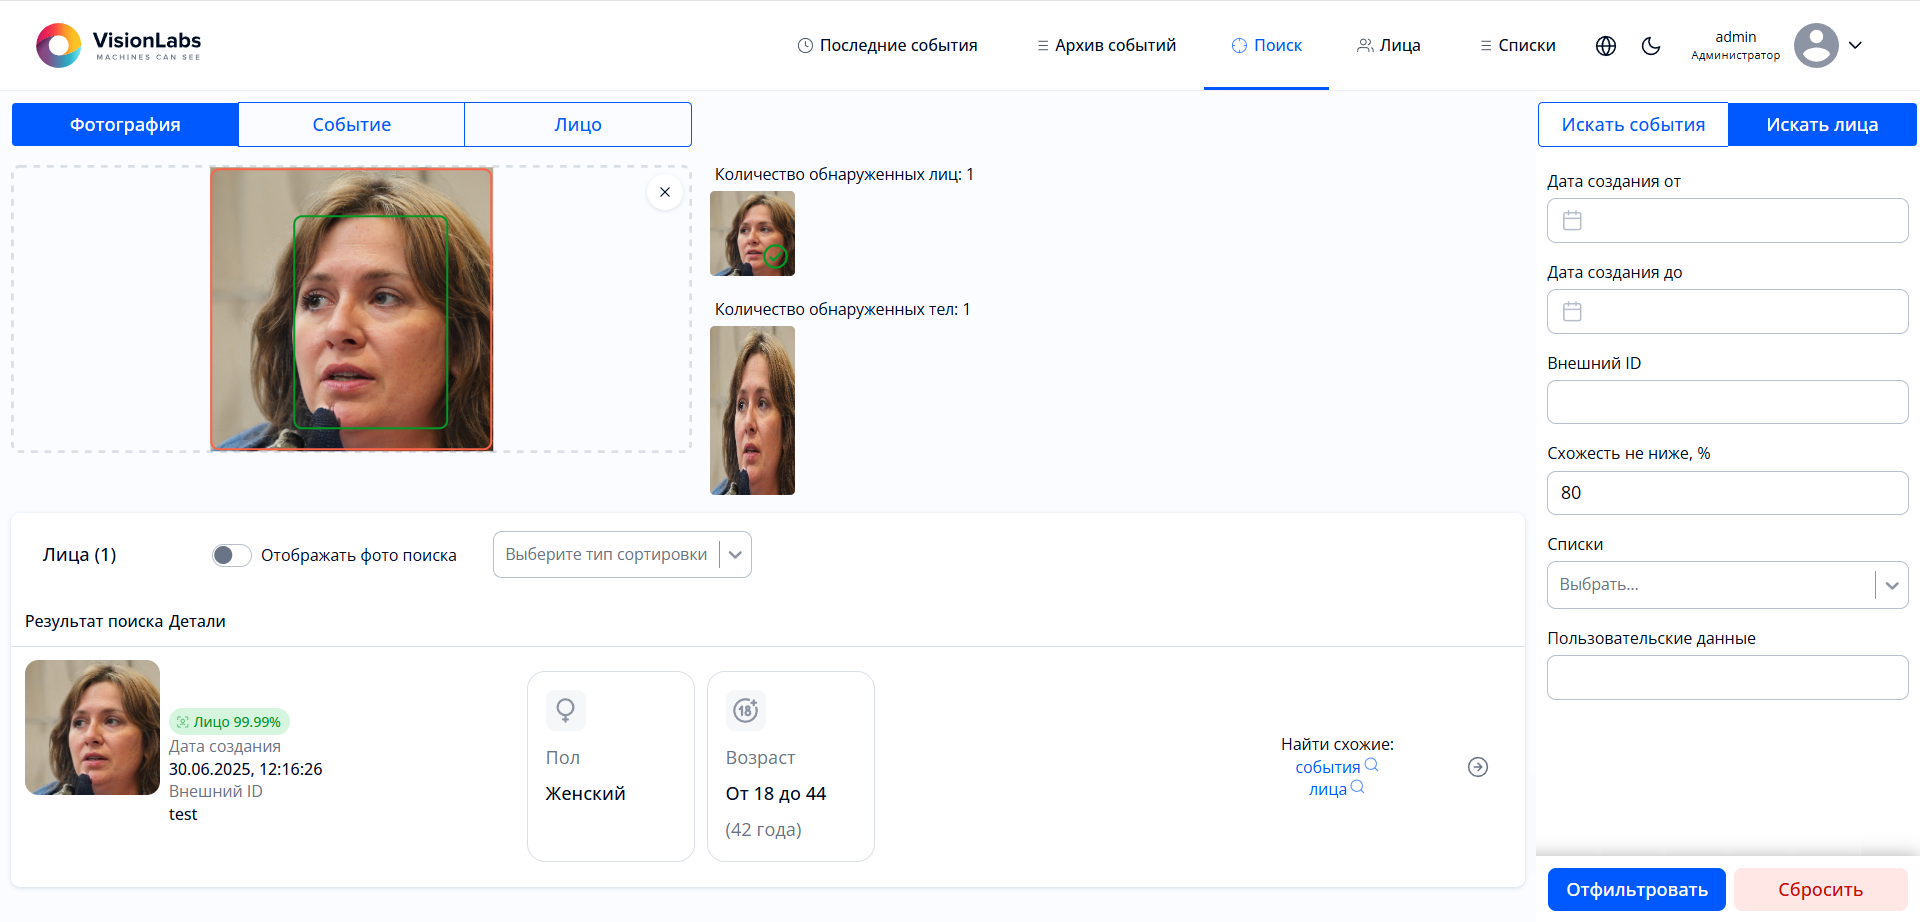Click calendar icon in 'Дата создания от' field
Screen dimensions: 1920x922
[x=1572, y=221]
